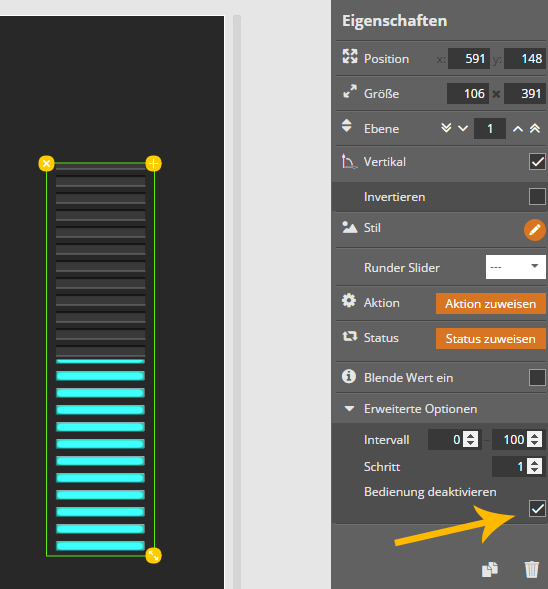This screenshot has width=548, height=589.
Task: Open the Runder Slider dropdown
Action: coord(516,267)
